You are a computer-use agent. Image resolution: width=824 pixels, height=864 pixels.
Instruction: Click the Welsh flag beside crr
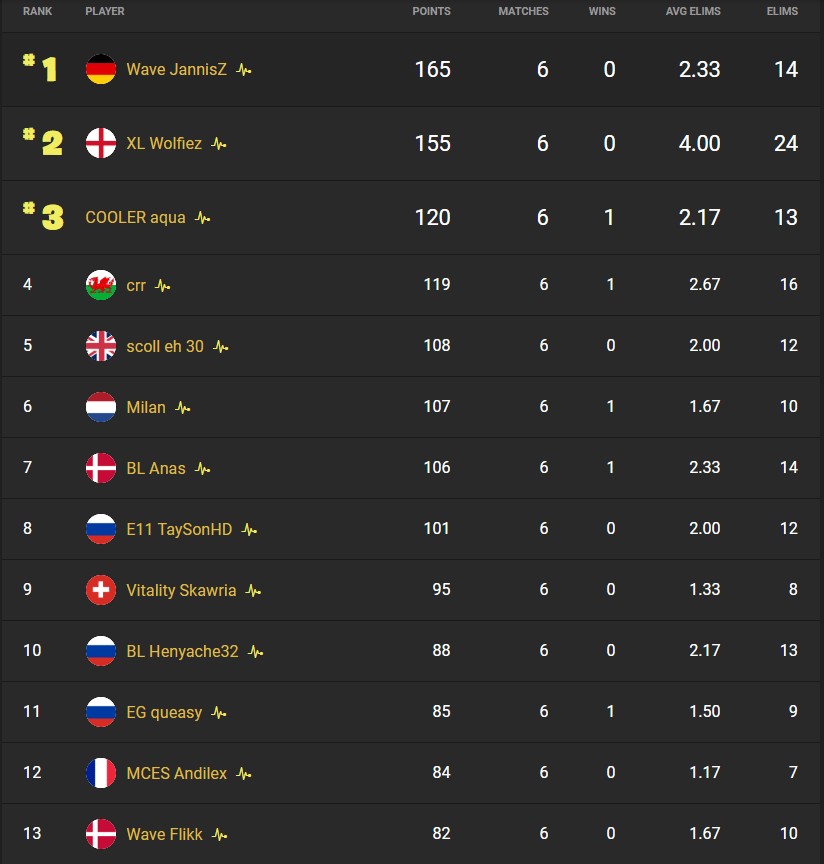click(x=101, y=285)
